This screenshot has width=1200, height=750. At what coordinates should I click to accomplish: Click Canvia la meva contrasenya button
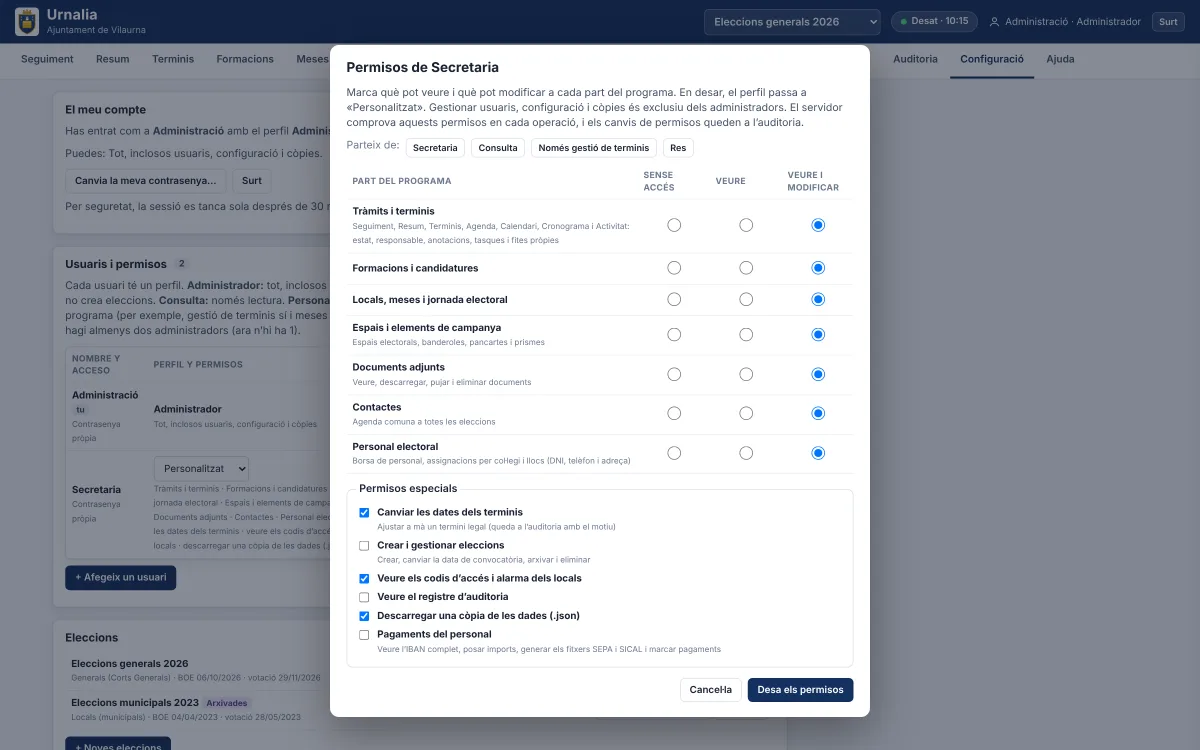(146, 181)
